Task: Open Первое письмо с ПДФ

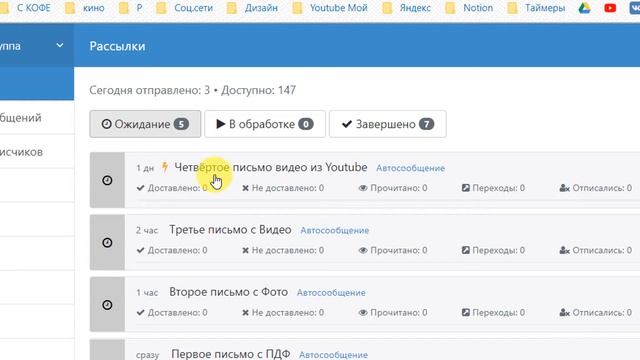Action: pos(231,353)
